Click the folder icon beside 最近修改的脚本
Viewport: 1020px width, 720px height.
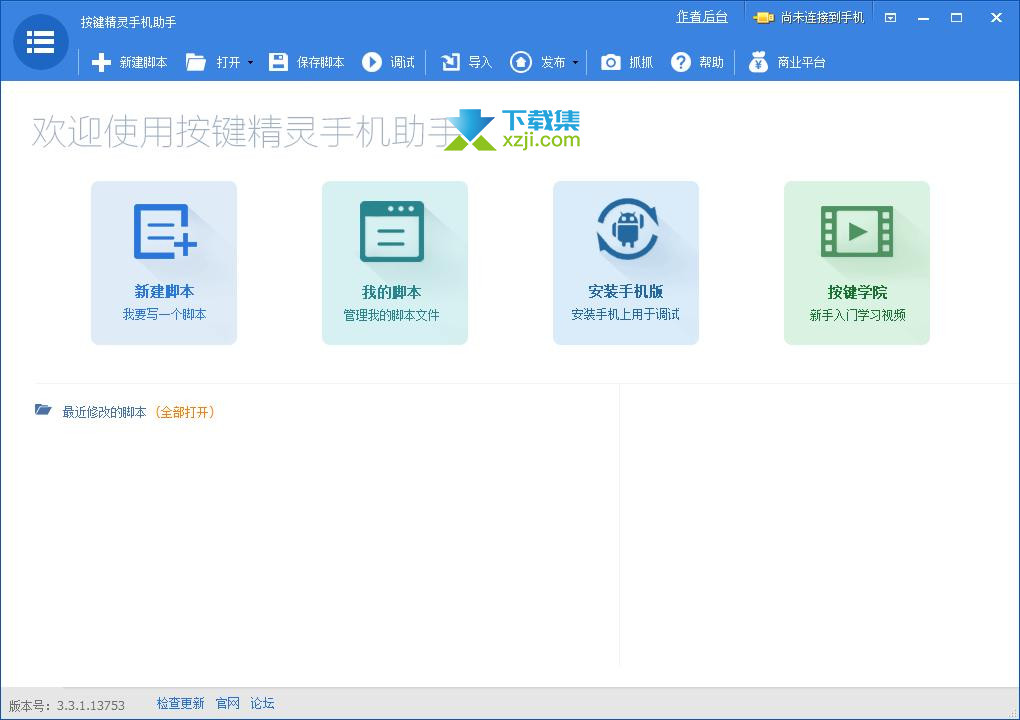pyautogui.click(x=43, y=410)
